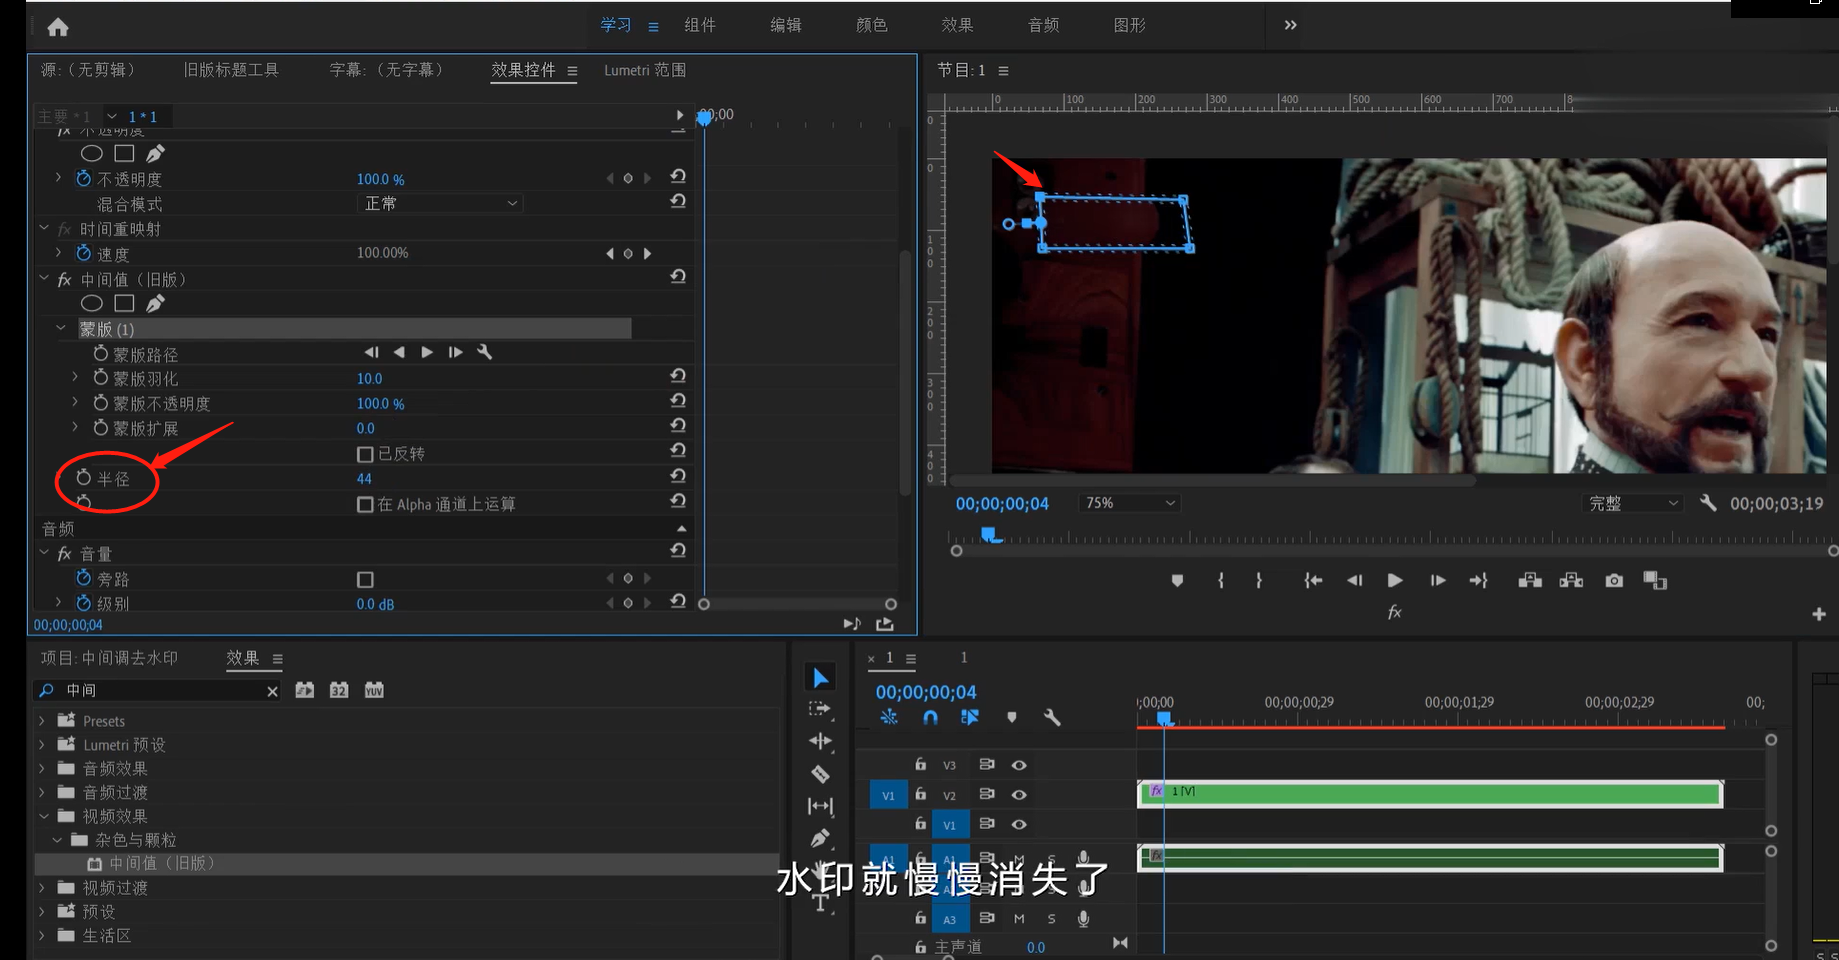Screen dimensions: 1839x960
Task: Open the 混合模式 dropdown showing 正常
Action: (x=440, y=203)
